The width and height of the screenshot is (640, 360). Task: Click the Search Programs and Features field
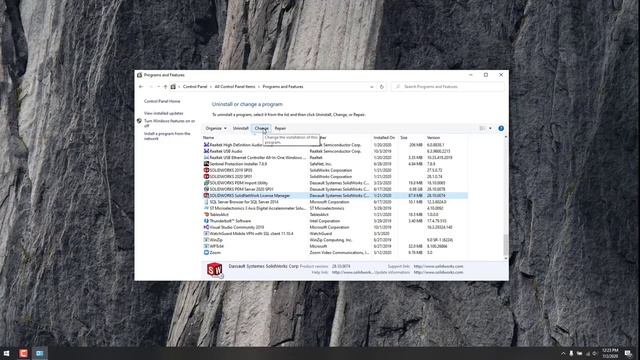click(x=447, y=87)
